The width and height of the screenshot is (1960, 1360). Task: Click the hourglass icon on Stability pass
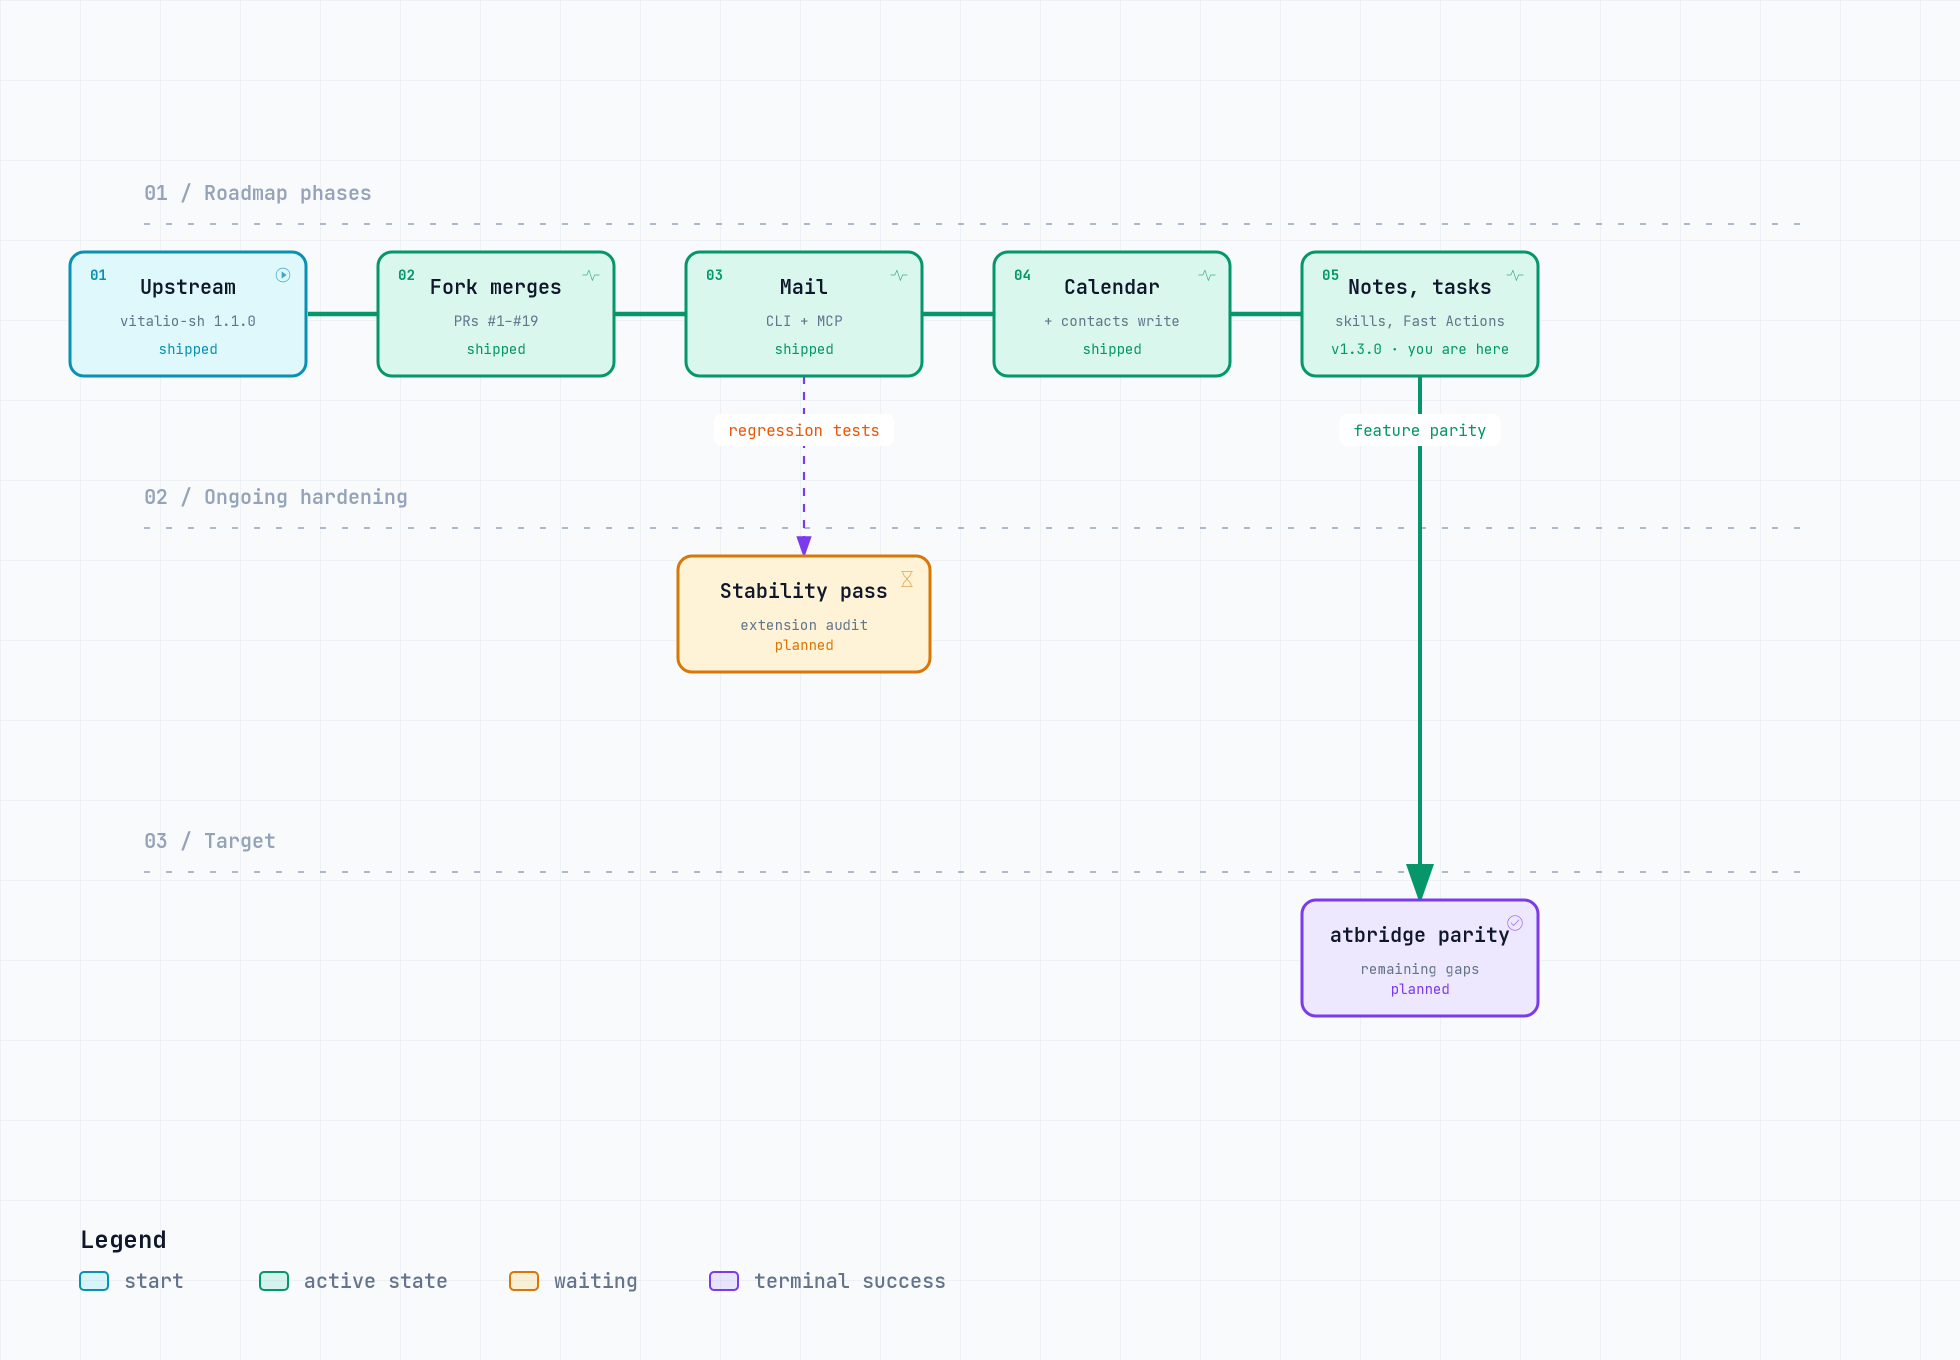click(907, 579)
